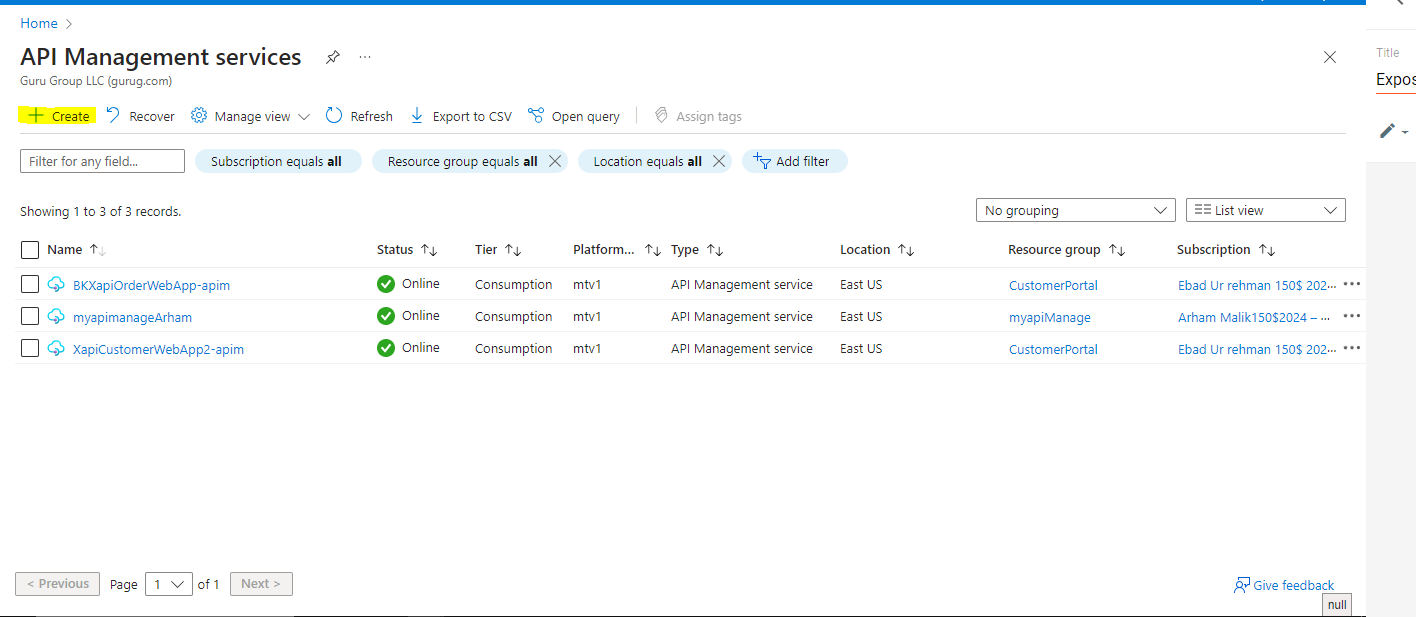Screen dimensions: 1416x617
Task: Check the XapiCustomerWebApp2-apim row checkbox
Action: (30, 348)
